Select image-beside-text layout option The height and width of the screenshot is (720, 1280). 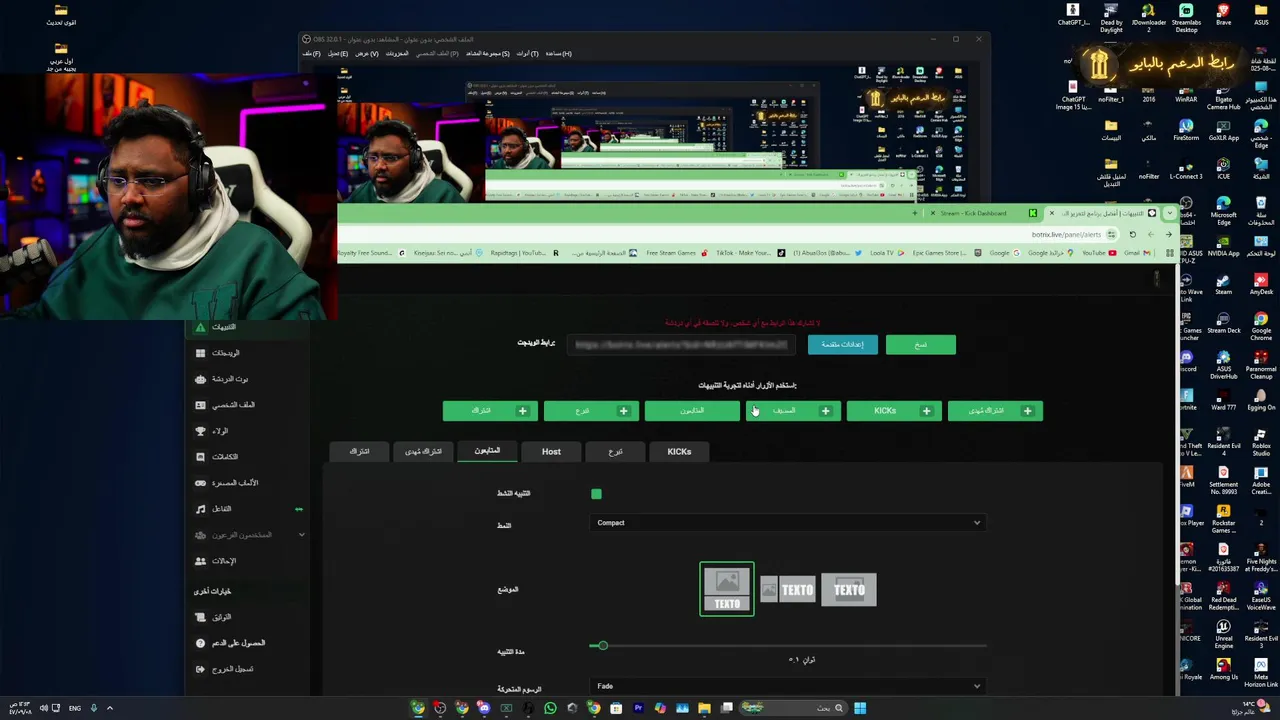coord(789,590)
